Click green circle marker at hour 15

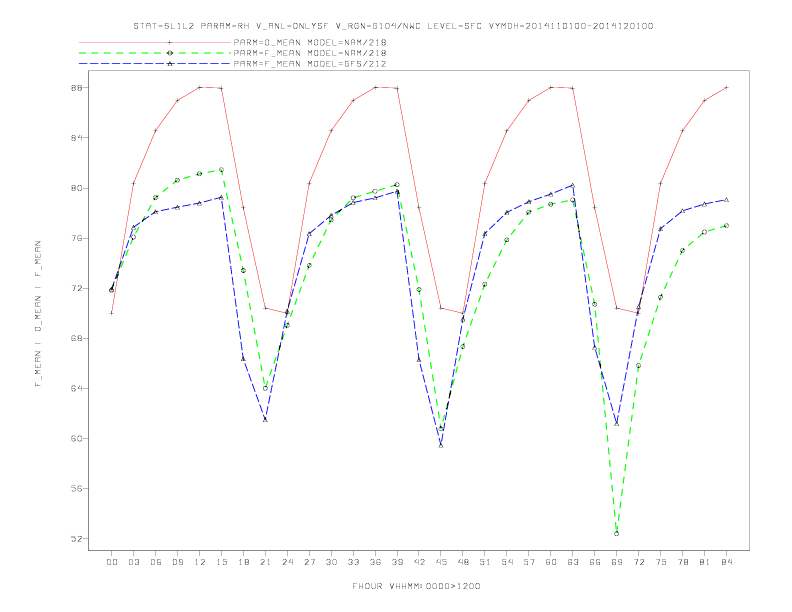coord(221,170)
